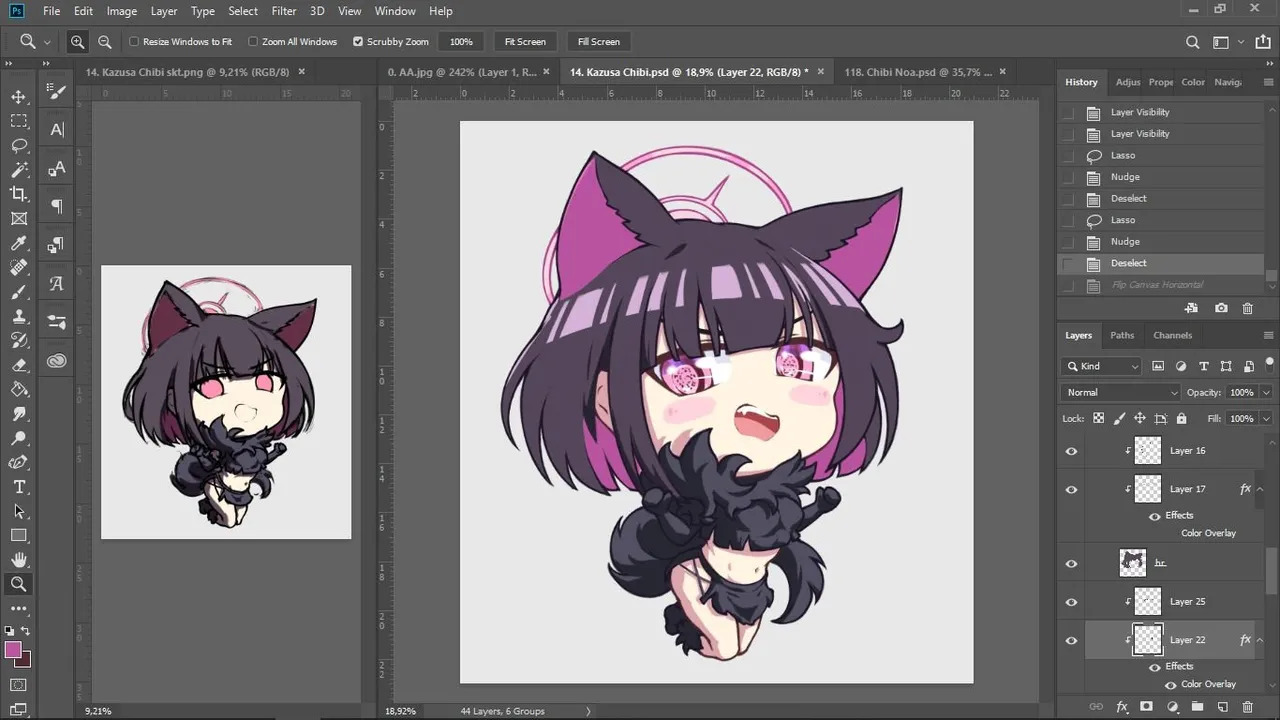Image resolution: width=1280 pixels, height=720 pixels.
Task: Collapse Layer 17 effects list
Action: tap(1260, 489)
